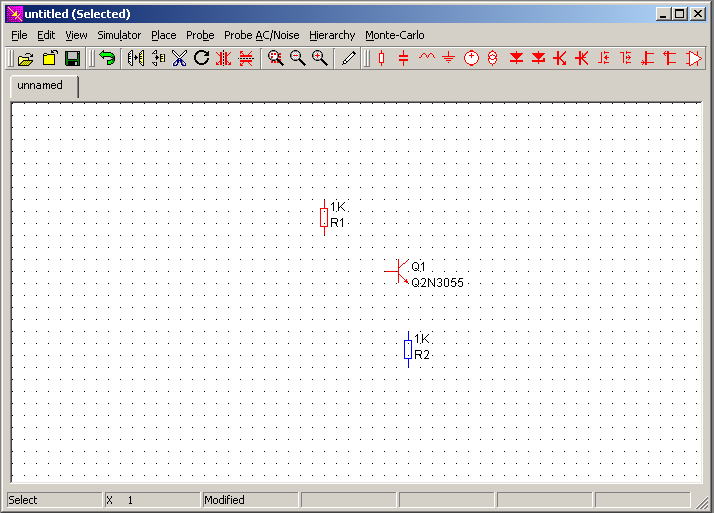Rotate the selected component

click(x=201, y=58)
